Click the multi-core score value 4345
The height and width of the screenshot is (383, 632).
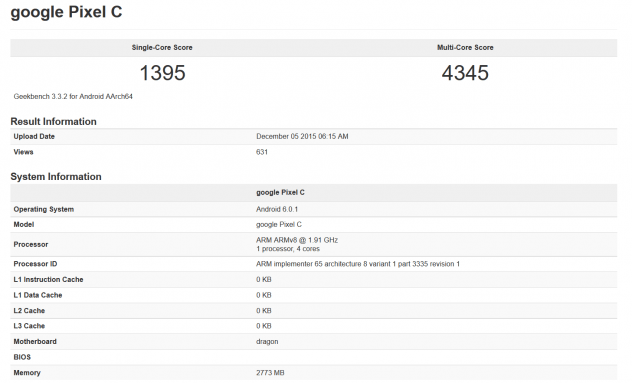pyautogui.click(x=465, y=73)
